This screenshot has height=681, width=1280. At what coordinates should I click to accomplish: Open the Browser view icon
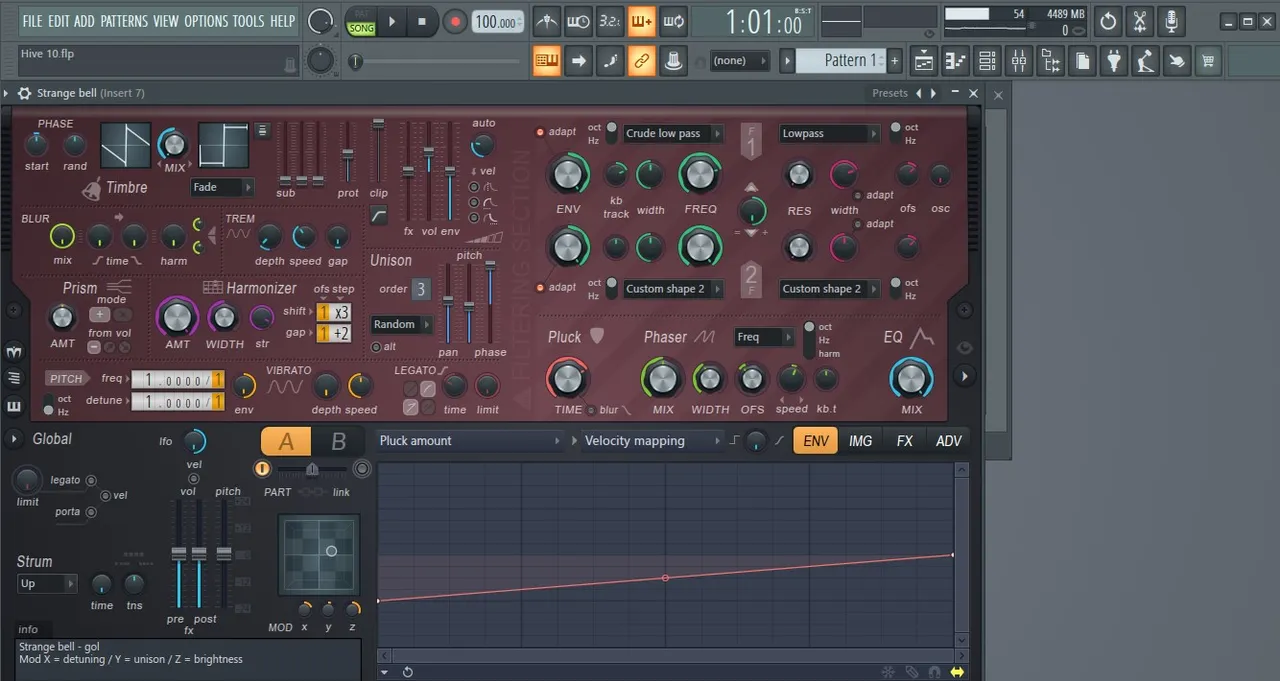(x=1051, y=62)
